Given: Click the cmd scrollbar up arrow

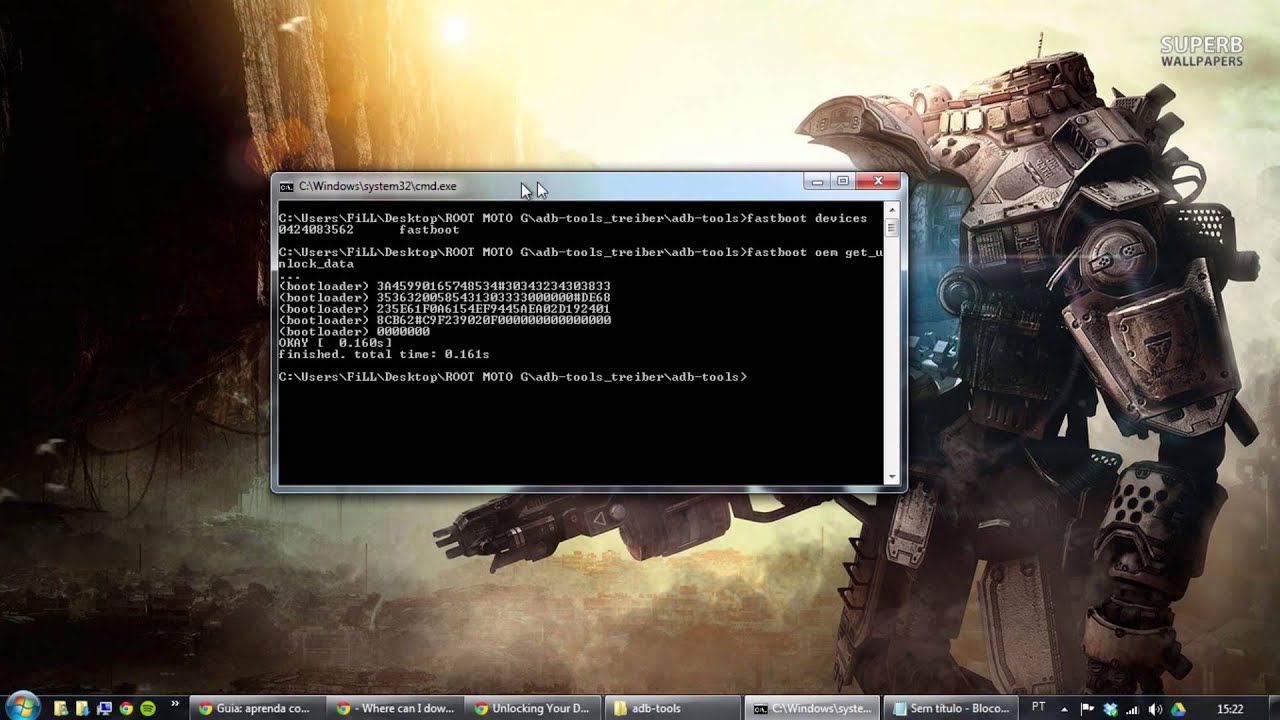Looking at the screenshot, I should pyautogui.click(x=892, y=211).
